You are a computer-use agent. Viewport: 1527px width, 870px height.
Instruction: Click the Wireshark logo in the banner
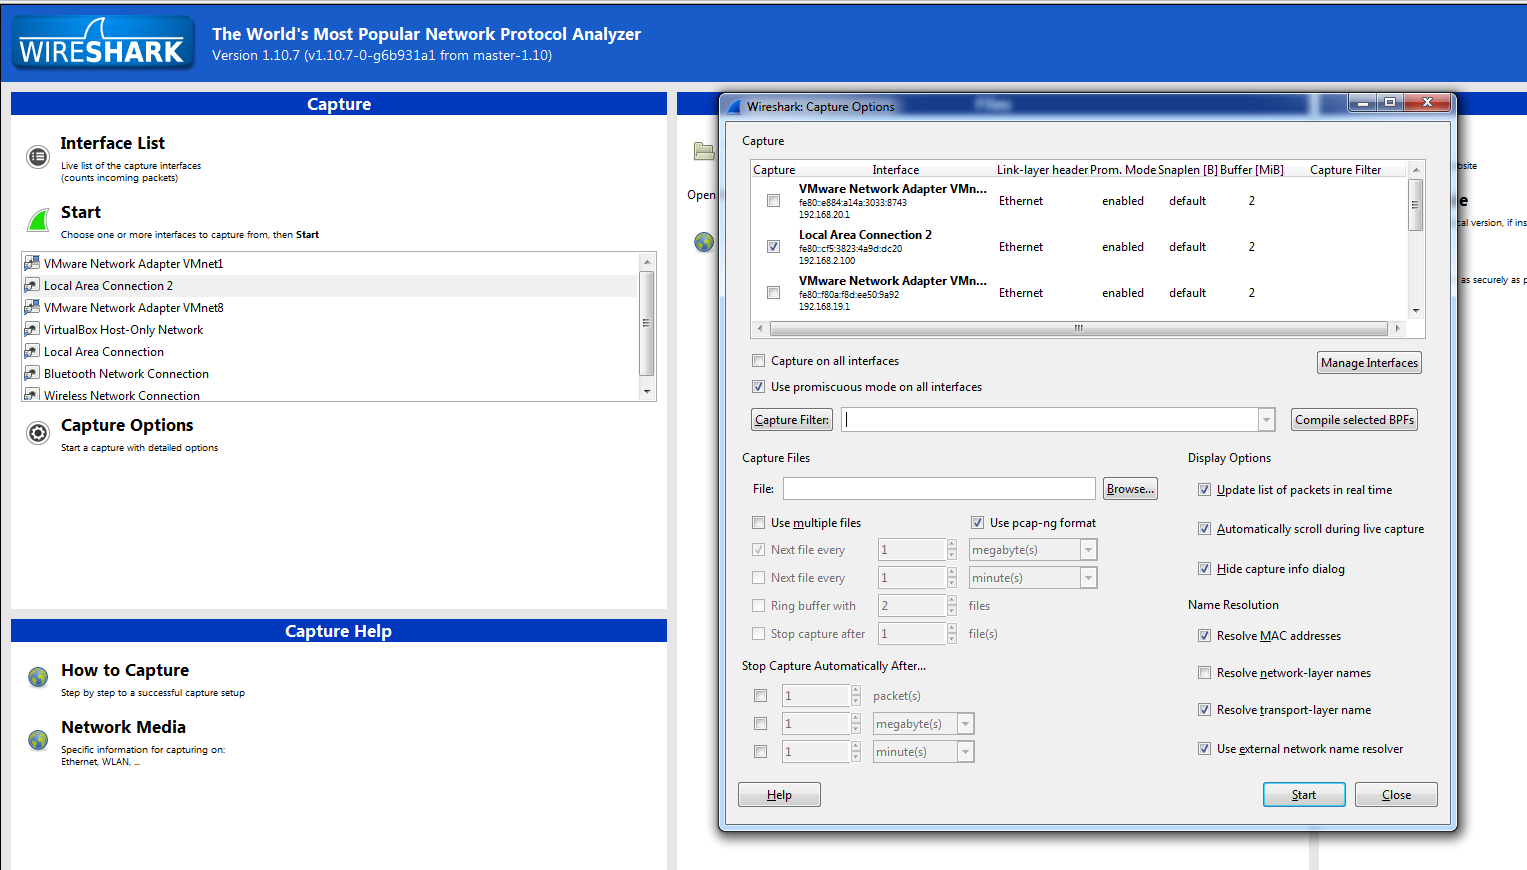pyautogui.click(x=102, y=43)
